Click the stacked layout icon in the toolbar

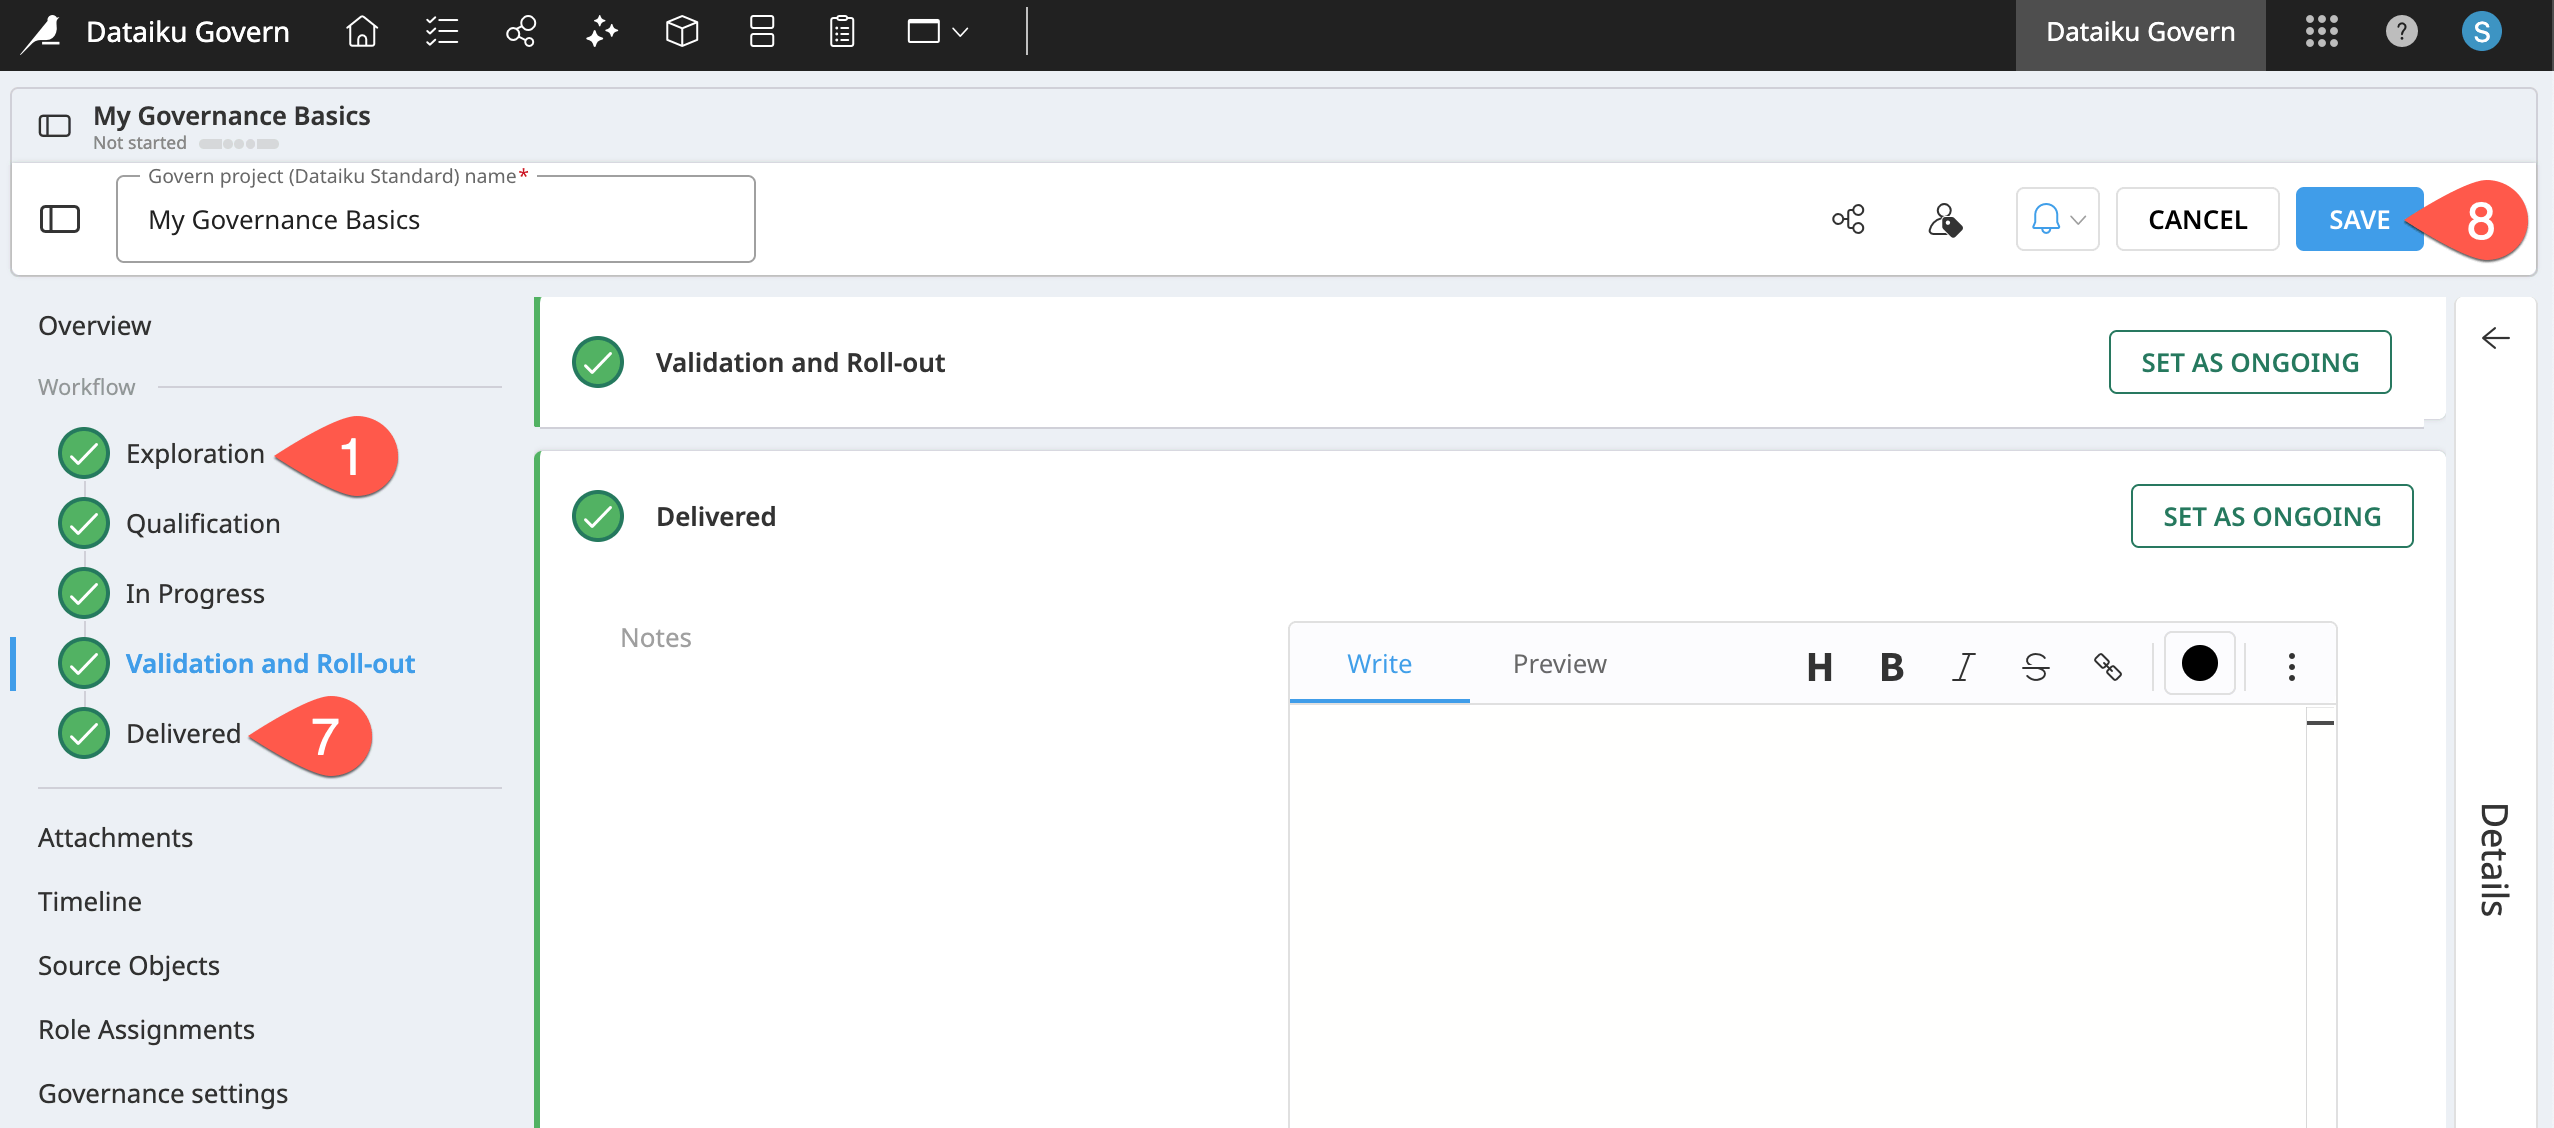pyautogui.click(x=759, y=32)
